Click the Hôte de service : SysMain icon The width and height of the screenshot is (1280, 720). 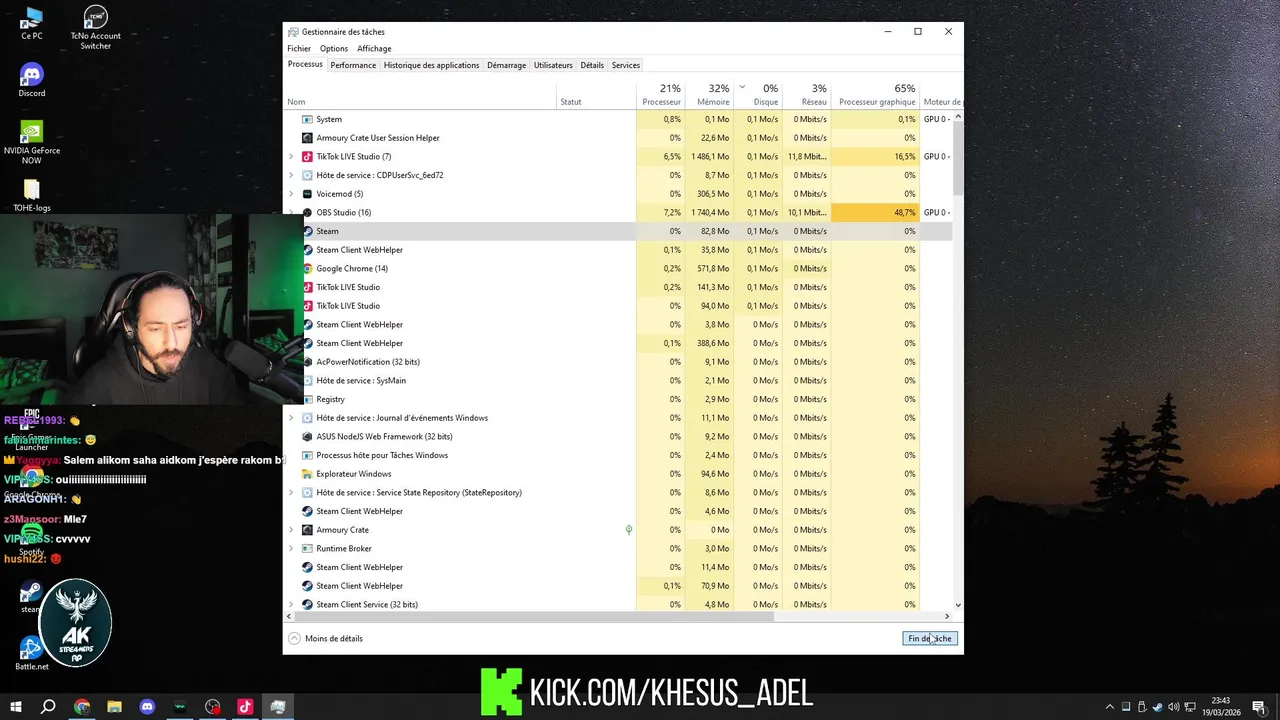pos(307,381)
